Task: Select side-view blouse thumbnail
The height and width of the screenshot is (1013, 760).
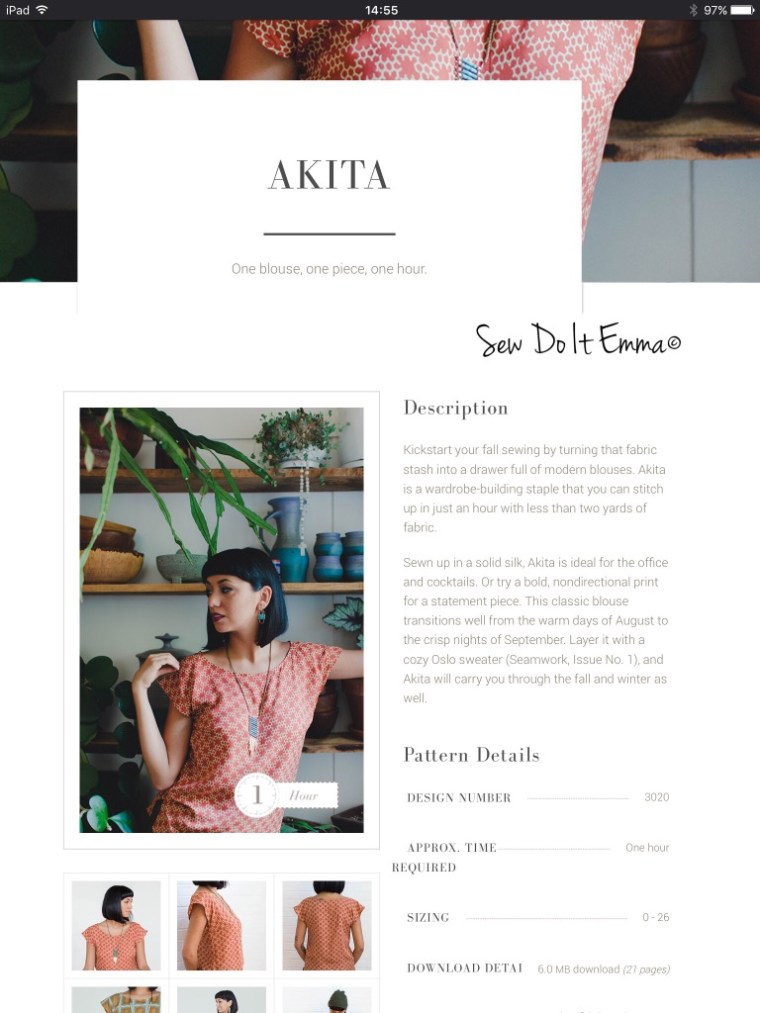Action: [x=222, y=925]
